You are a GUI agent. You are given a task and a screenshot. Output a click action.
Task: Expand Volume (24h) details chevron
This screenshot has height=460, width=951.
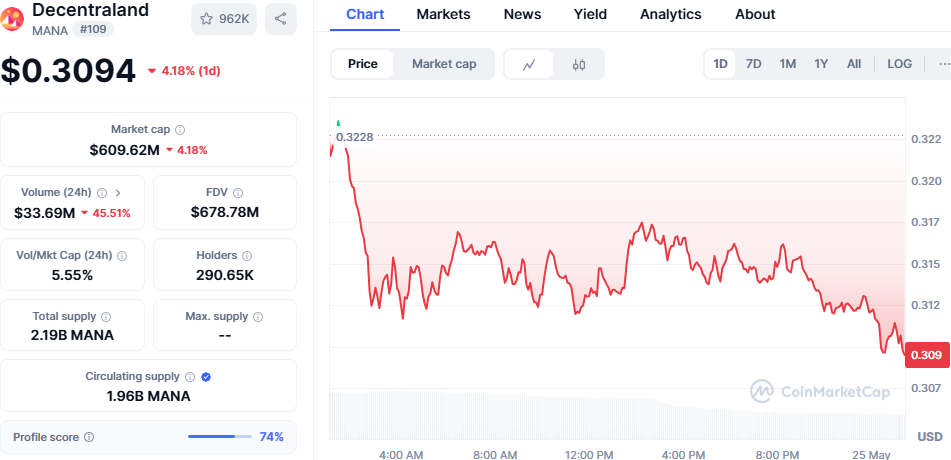pyautogui.click(x=118, y=193)
